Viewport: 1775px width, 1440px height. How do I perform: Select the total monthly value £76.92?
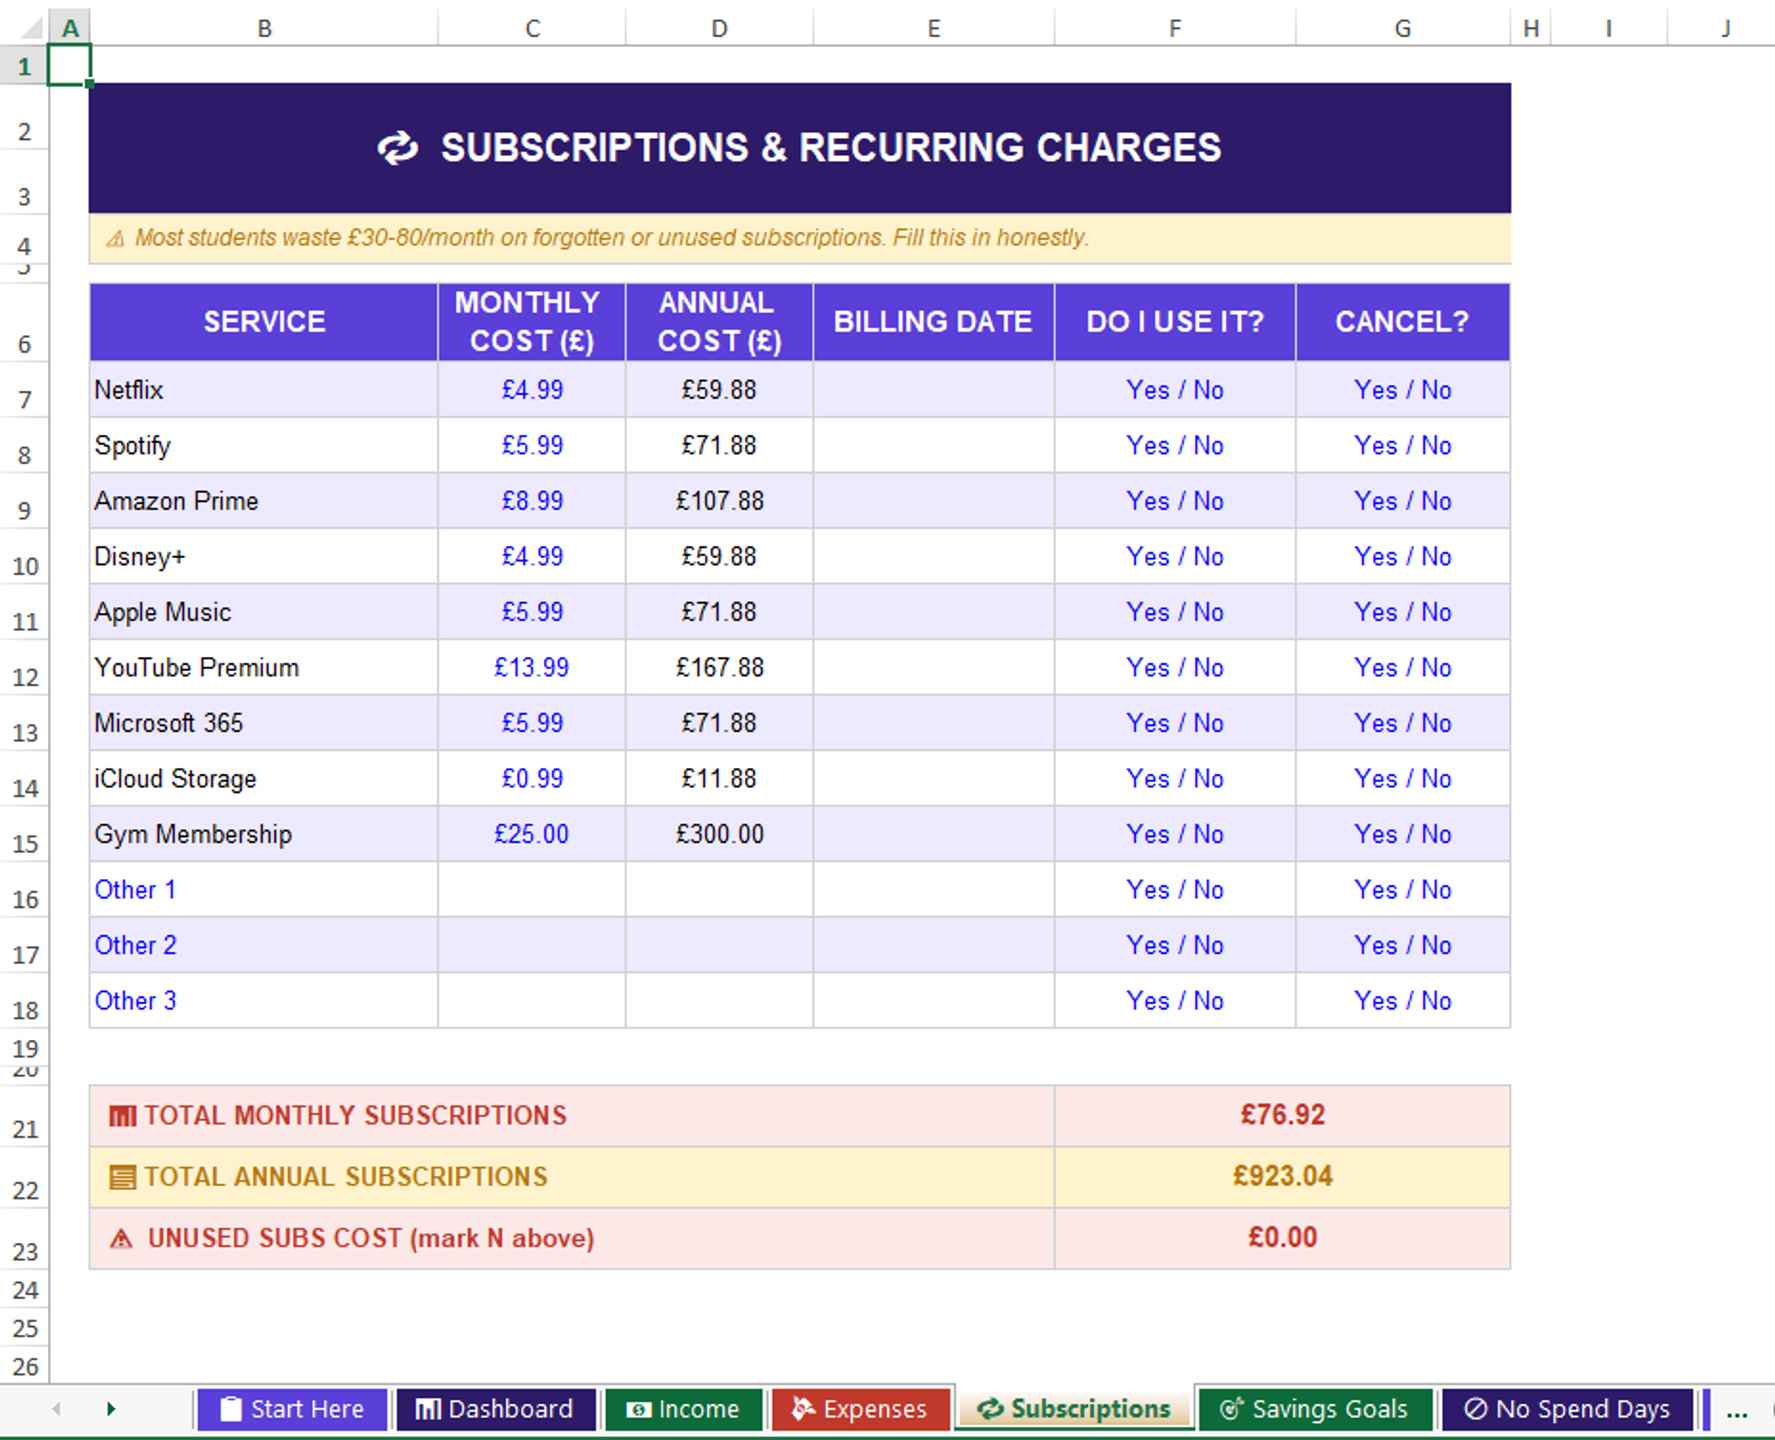(x=1282, y=1116)
